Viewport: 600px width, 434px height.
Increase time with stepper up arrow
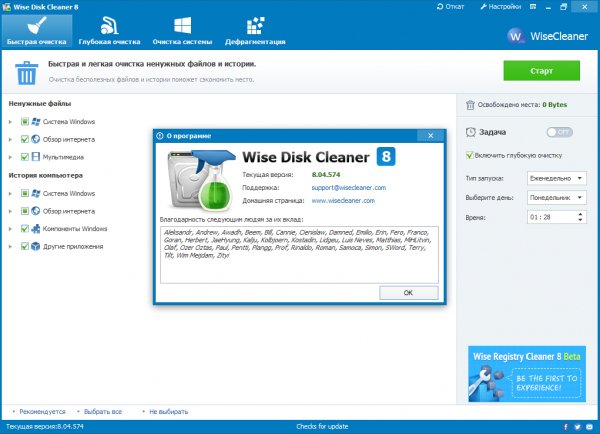(580, 214)
